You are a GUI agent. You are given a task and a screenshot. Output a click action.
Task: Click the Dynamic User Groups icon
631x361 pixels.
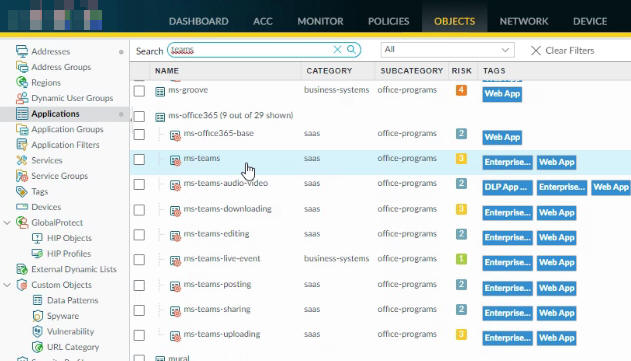click(22, 98)
